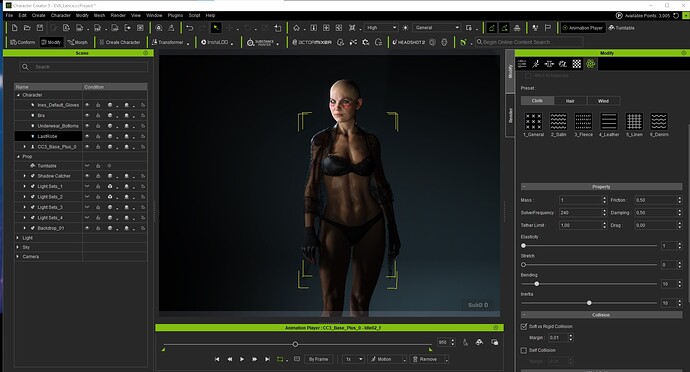Click the flag toolbar icon

tap(548, 28)
